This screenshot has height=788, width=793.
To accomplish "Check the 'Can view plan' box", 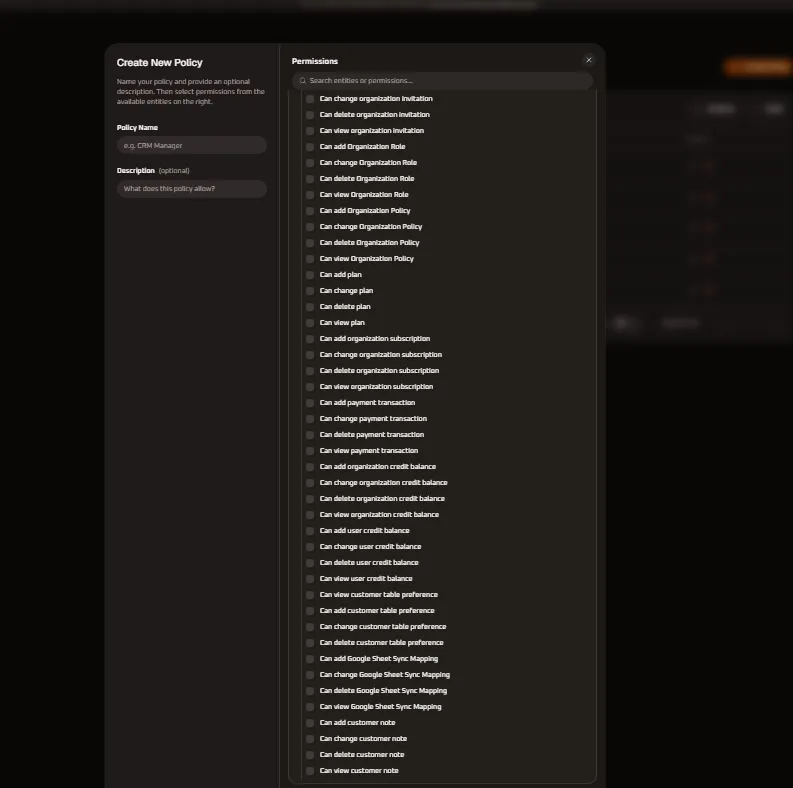I will tap(310, 323).
